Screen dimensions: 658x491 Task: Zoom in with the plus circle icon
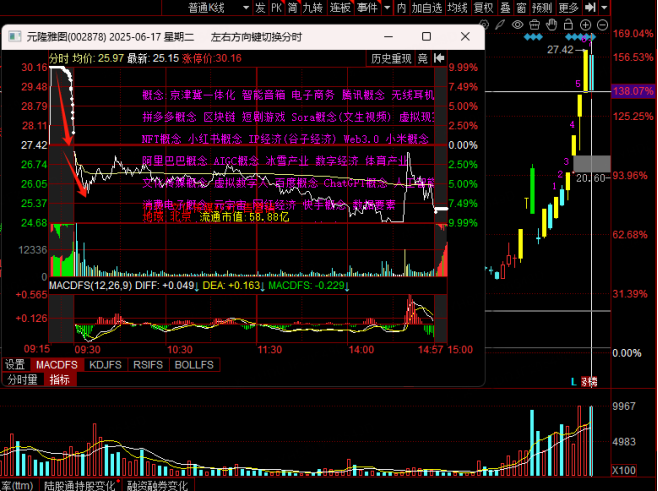[585, 25]
